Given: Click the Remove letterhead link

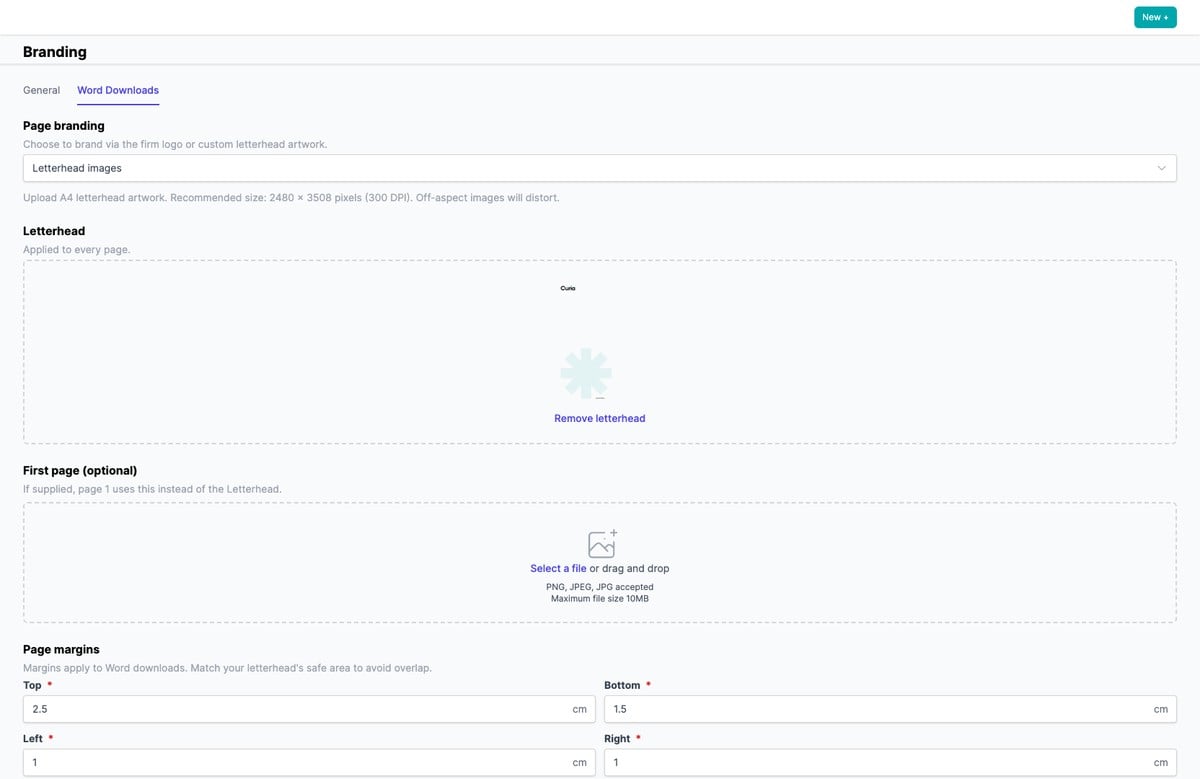Looking at the screenshot, I should 600,418.
